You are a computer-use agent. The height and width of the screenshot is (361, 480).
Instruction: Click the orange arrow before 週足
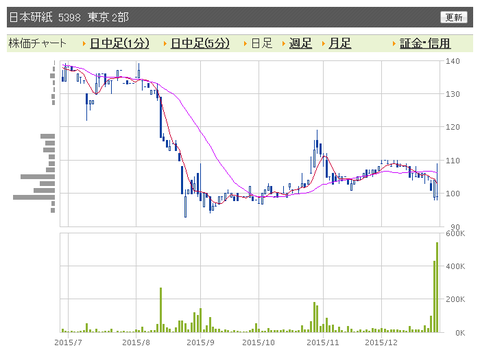coord(284,44)
